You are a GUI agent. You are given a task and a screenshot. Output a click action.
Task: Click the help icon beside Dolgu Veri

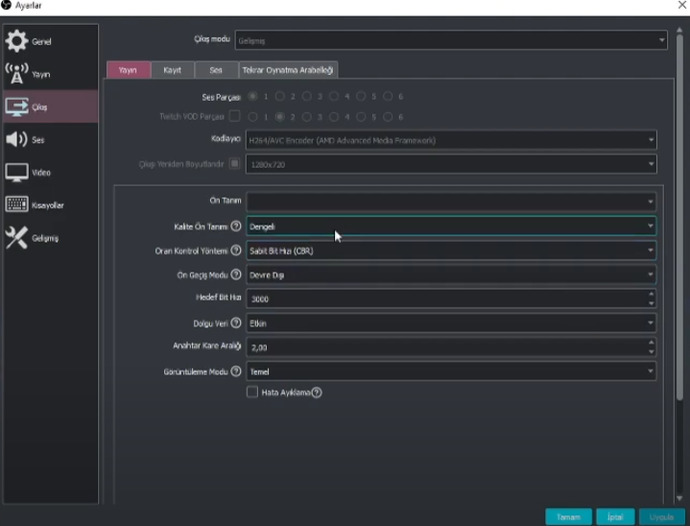(236, 323)
